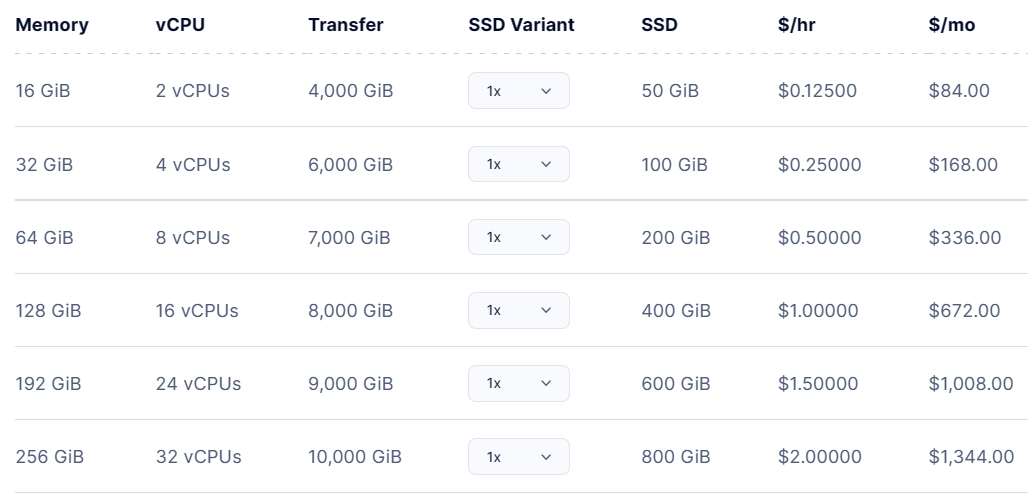Screen dimensions: 1028x501
Task: Click the Memory column header
Action: click(x=52, y=25)
